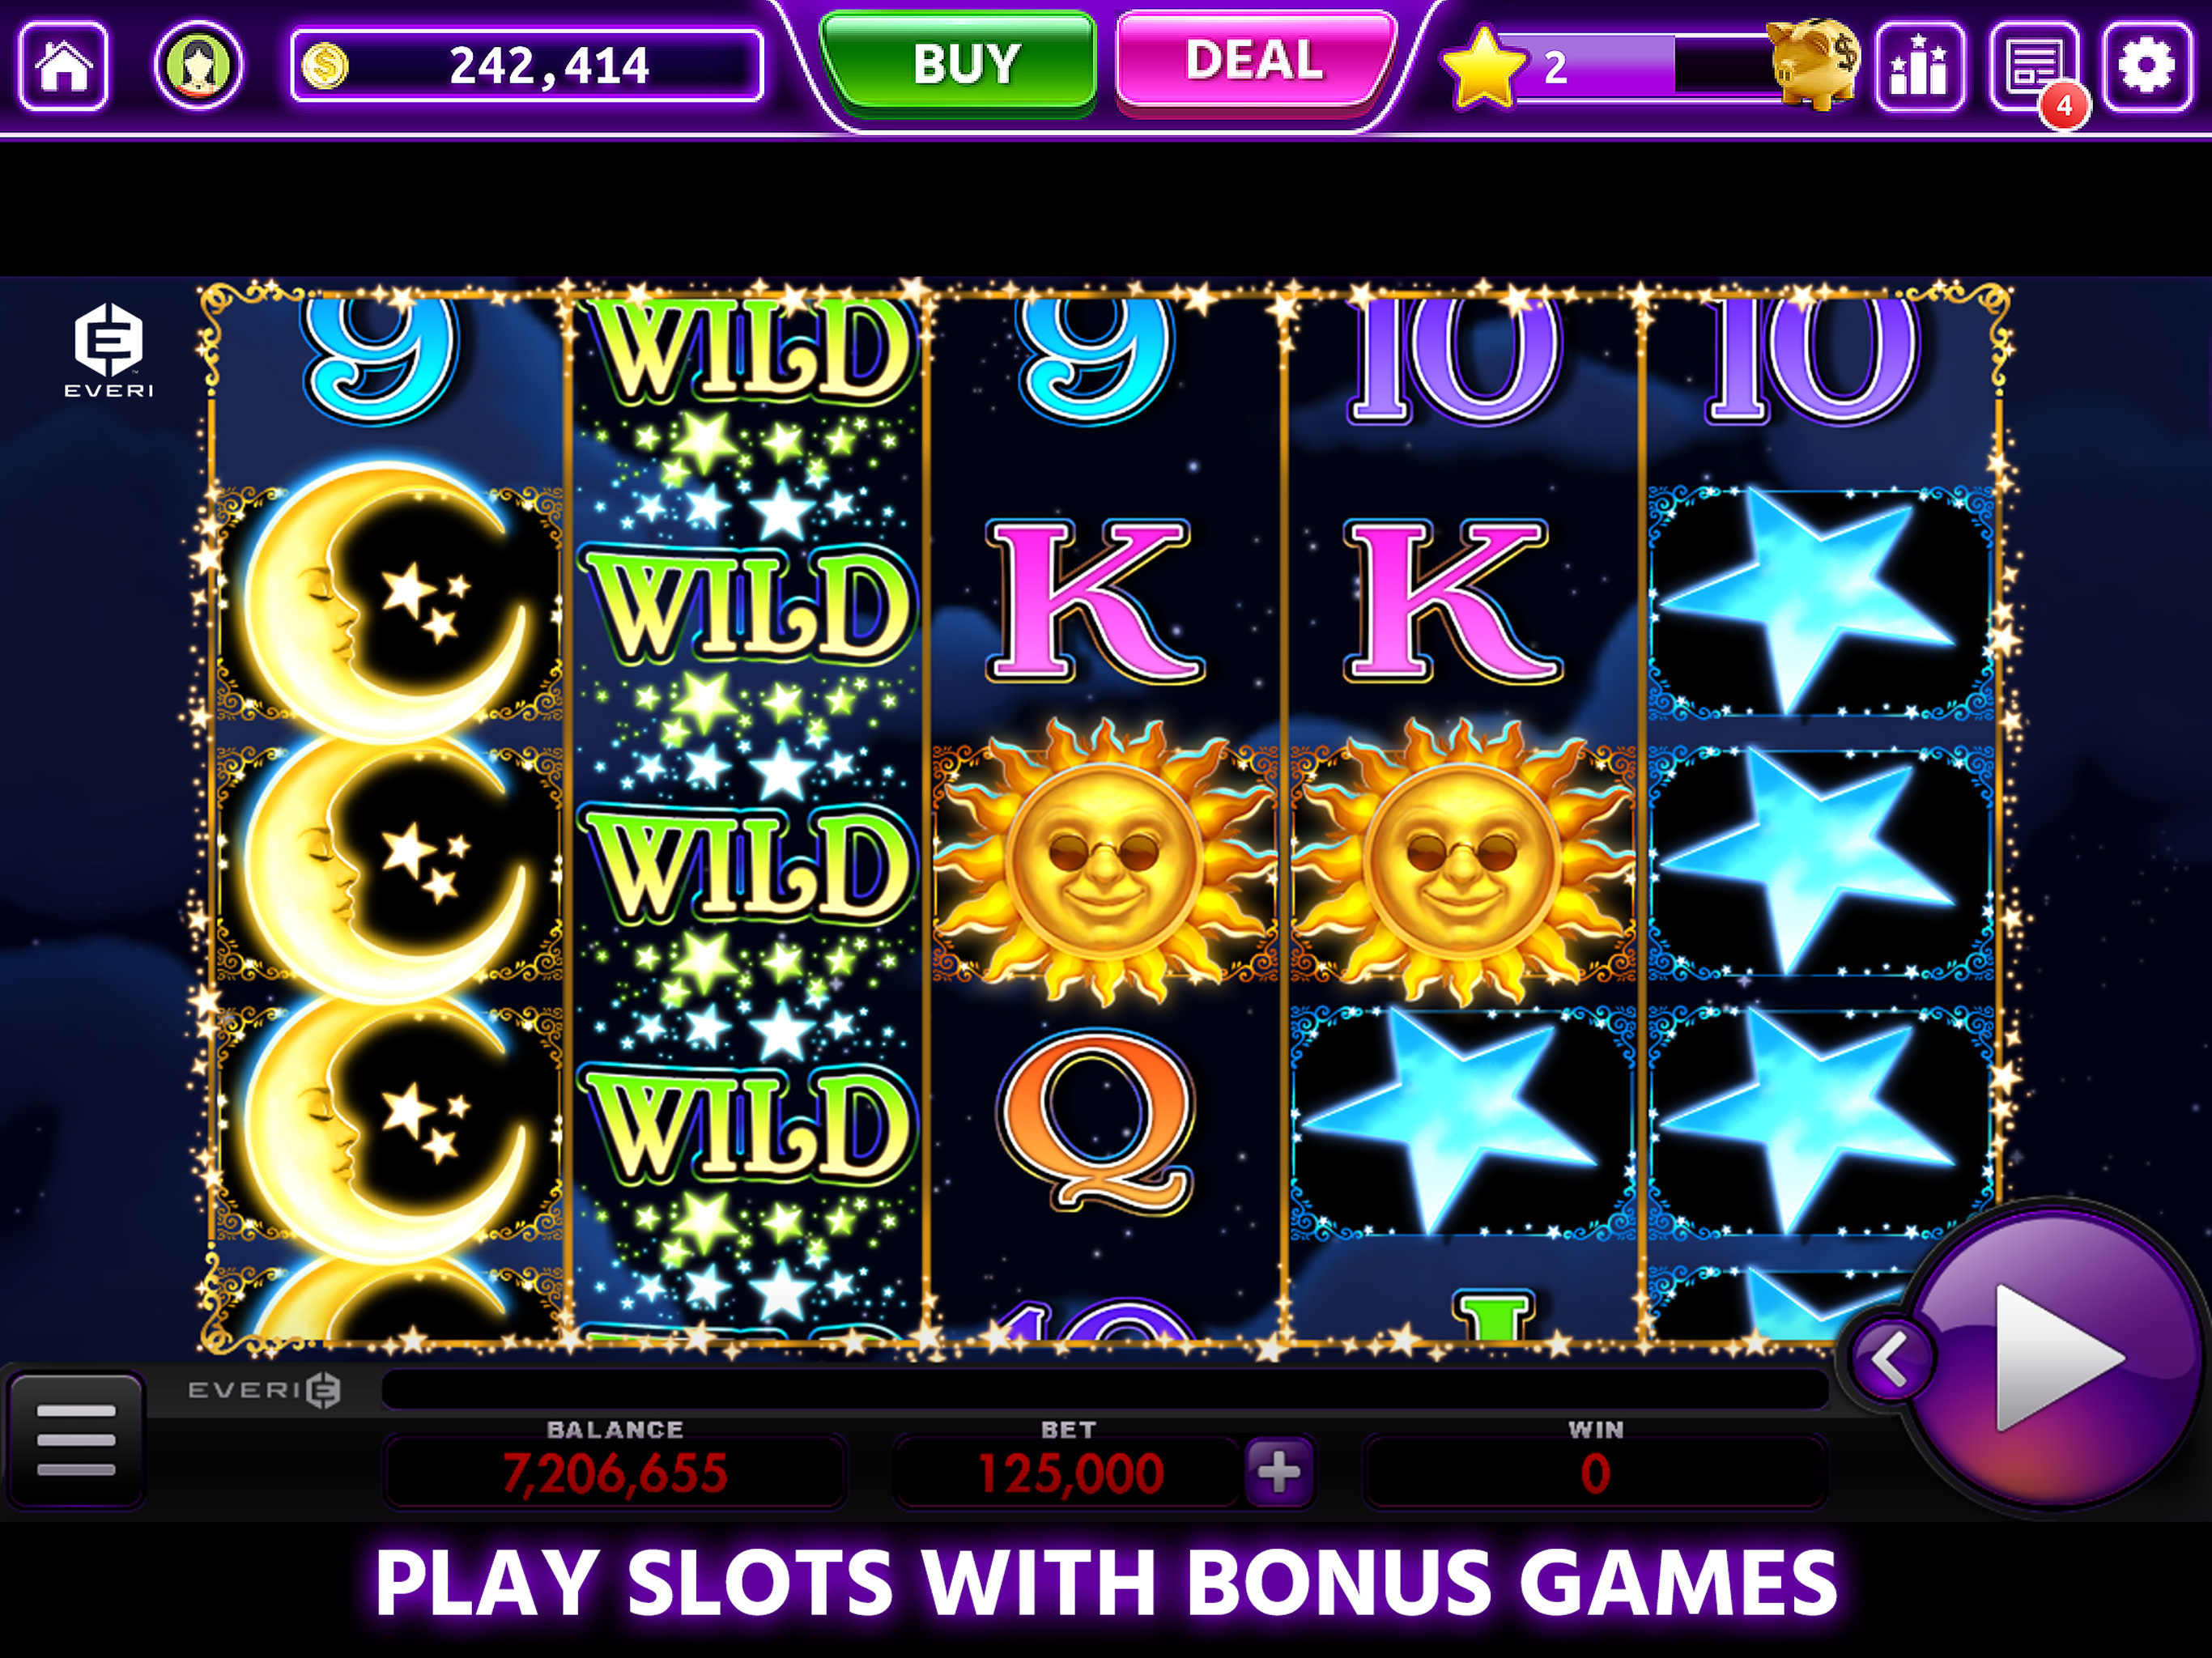The width and height of the screenshot is (2212, 1658).
Task: Click the gold coin balance icon
Action: tap(325, 67)
